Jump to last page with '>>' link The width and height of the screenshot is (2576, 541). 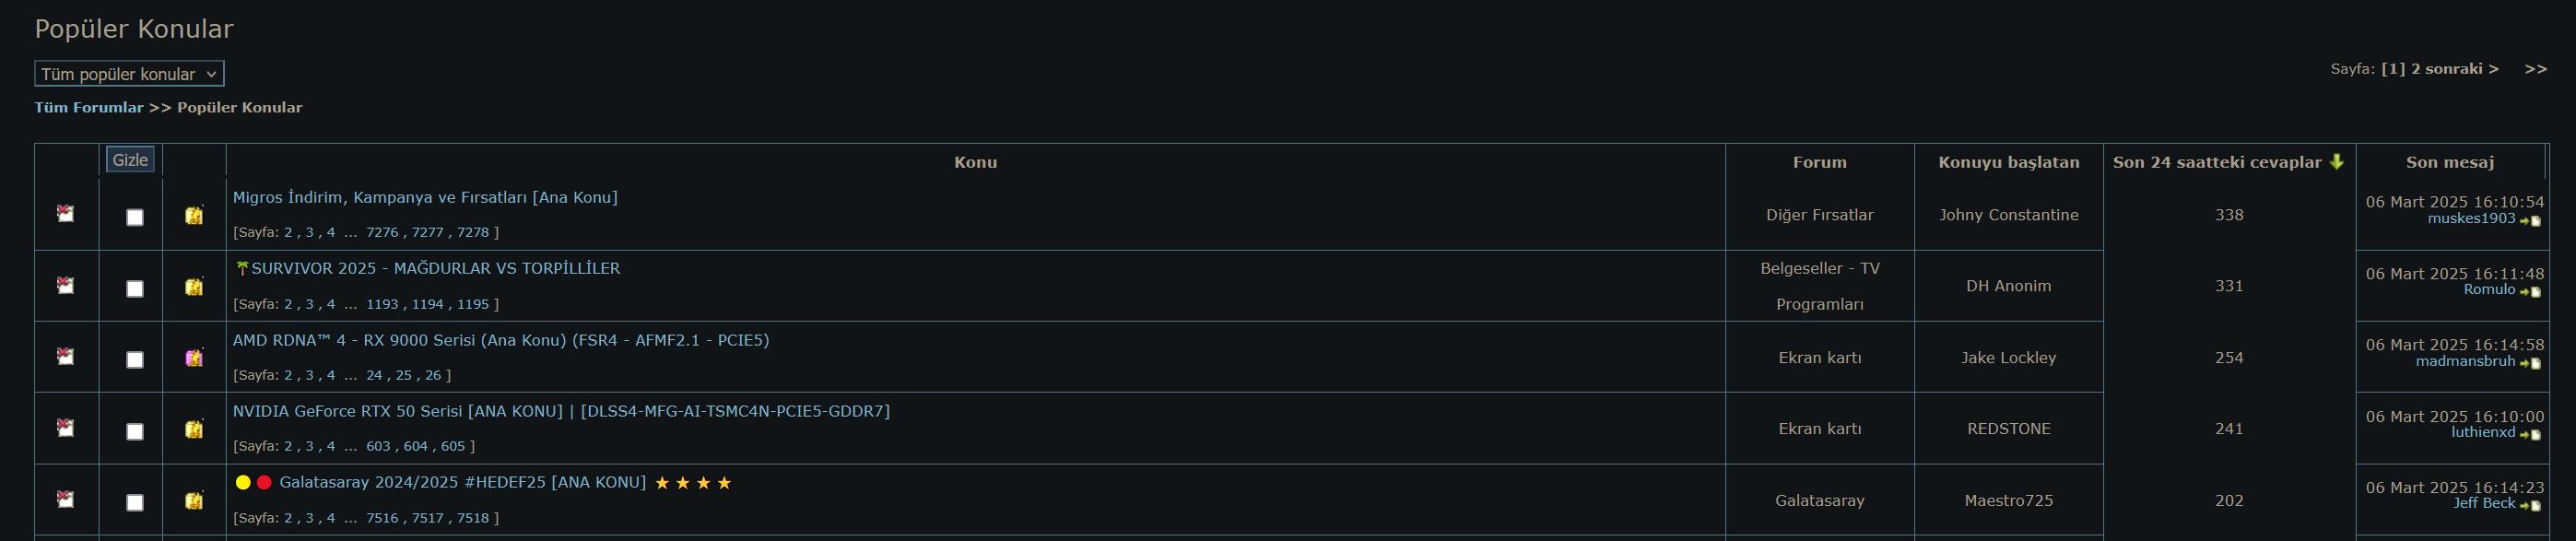(2535, 69)
